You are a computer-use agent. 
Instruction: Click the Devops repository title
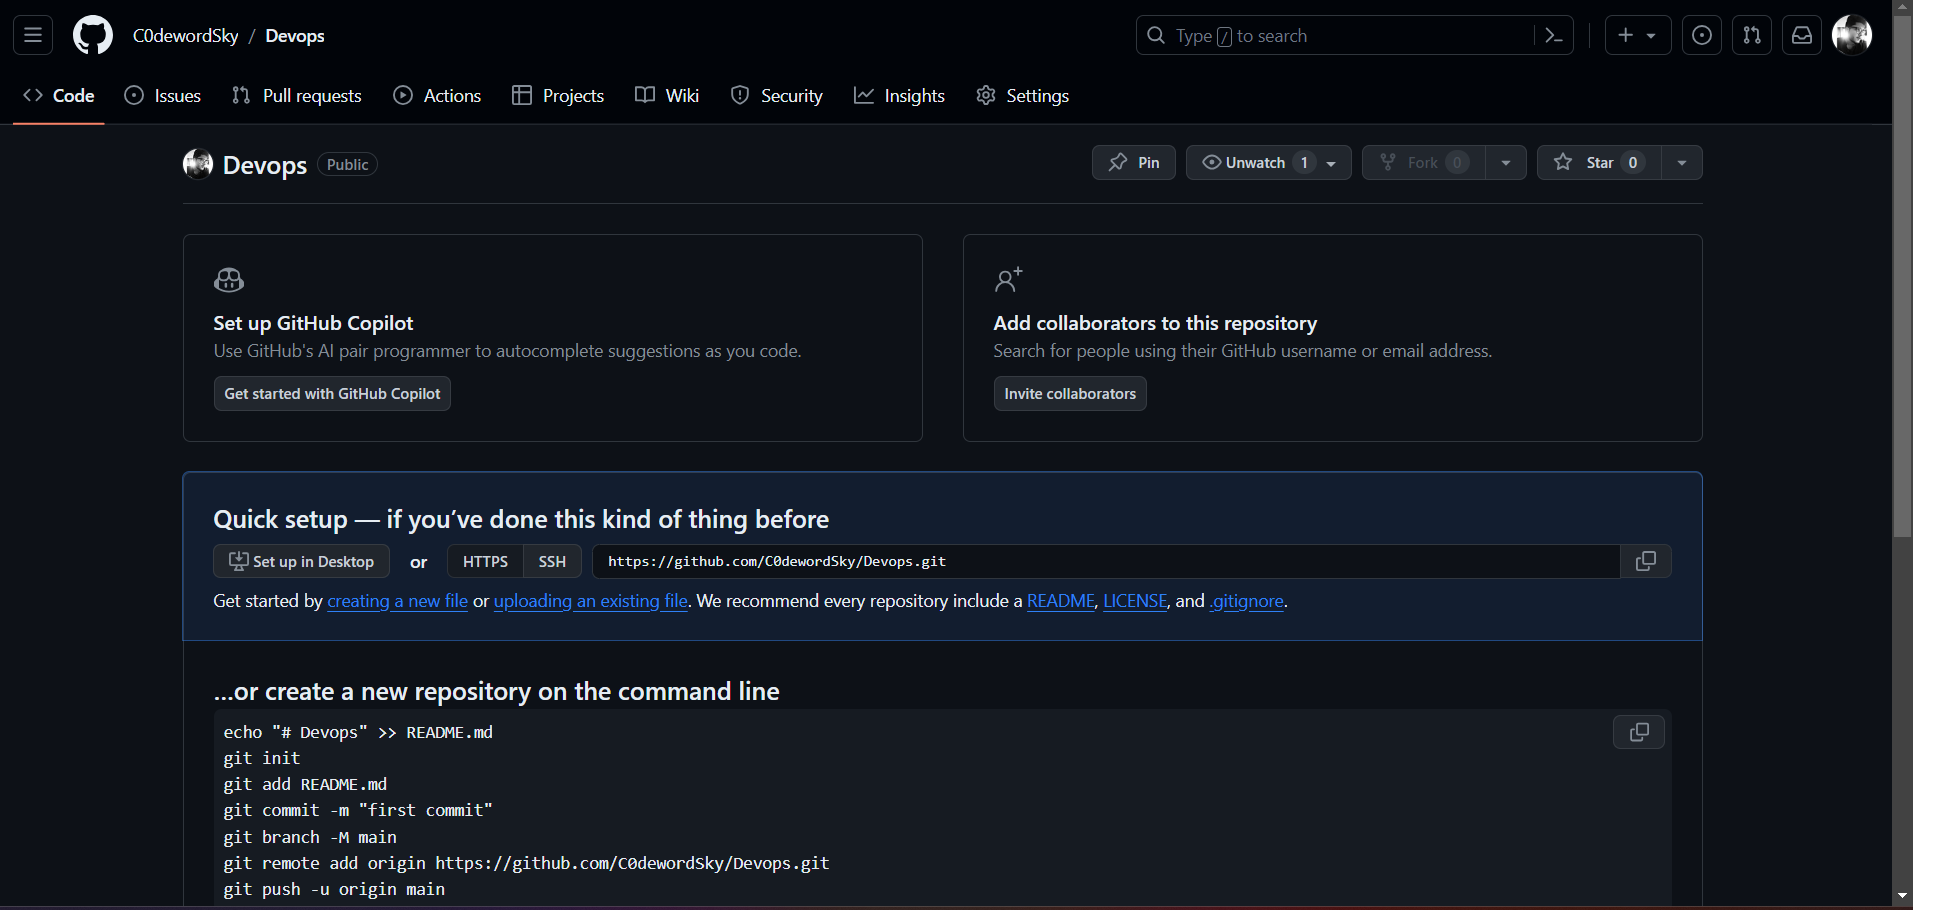pyautogui.click(x=265, y=165)
